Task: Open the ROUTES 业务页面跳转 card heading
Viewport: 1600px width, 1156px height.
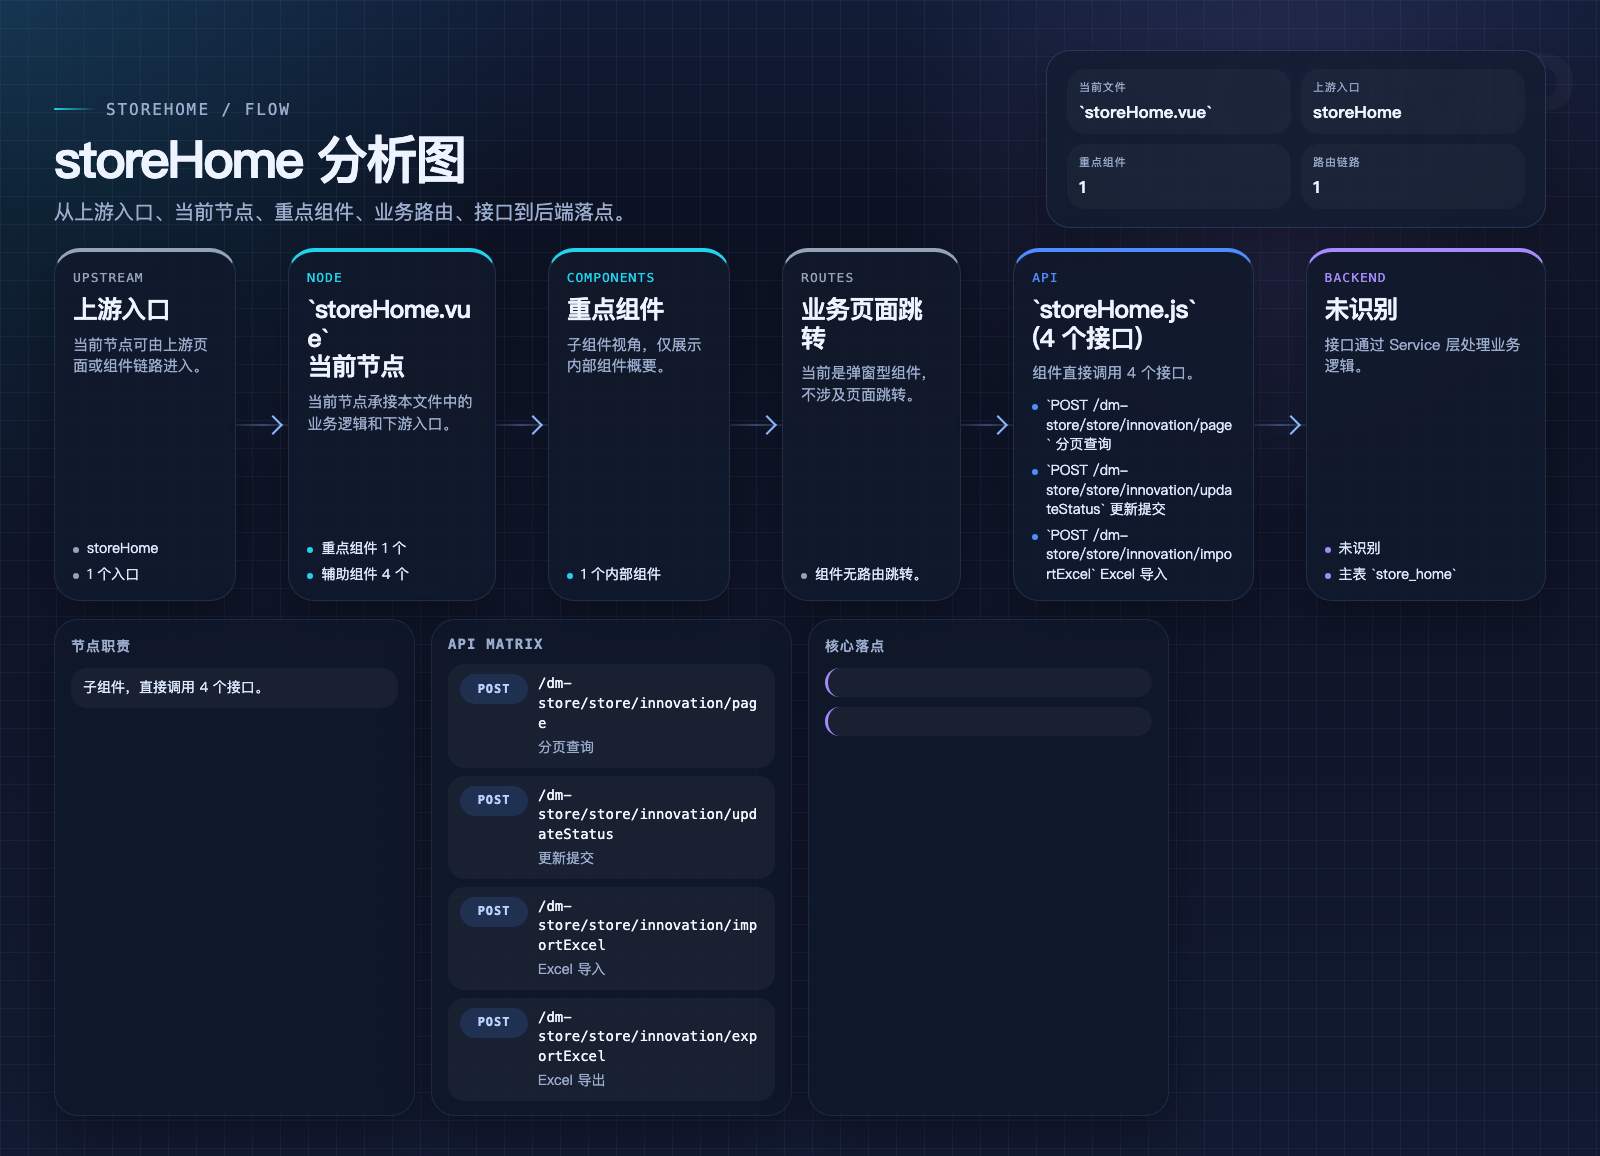Action: [861, 324]
